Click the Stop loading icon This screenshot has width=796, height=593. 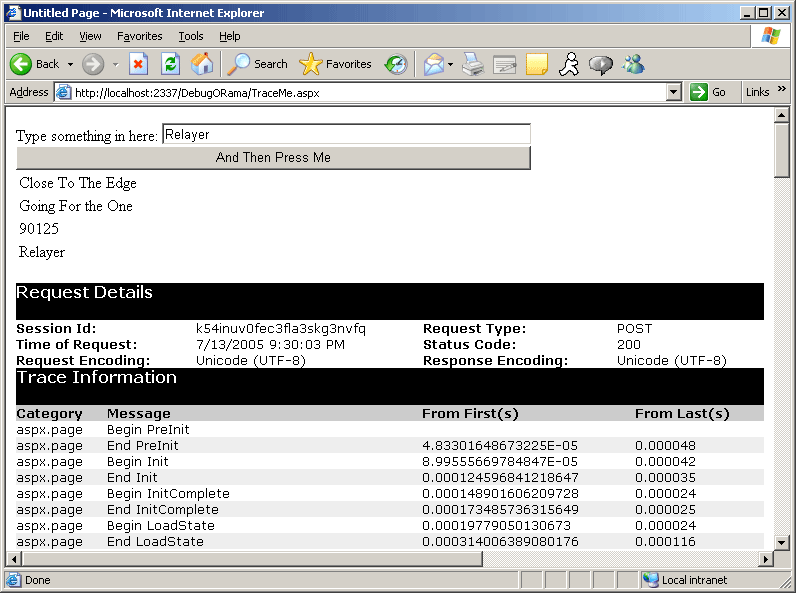pos(138,64)
